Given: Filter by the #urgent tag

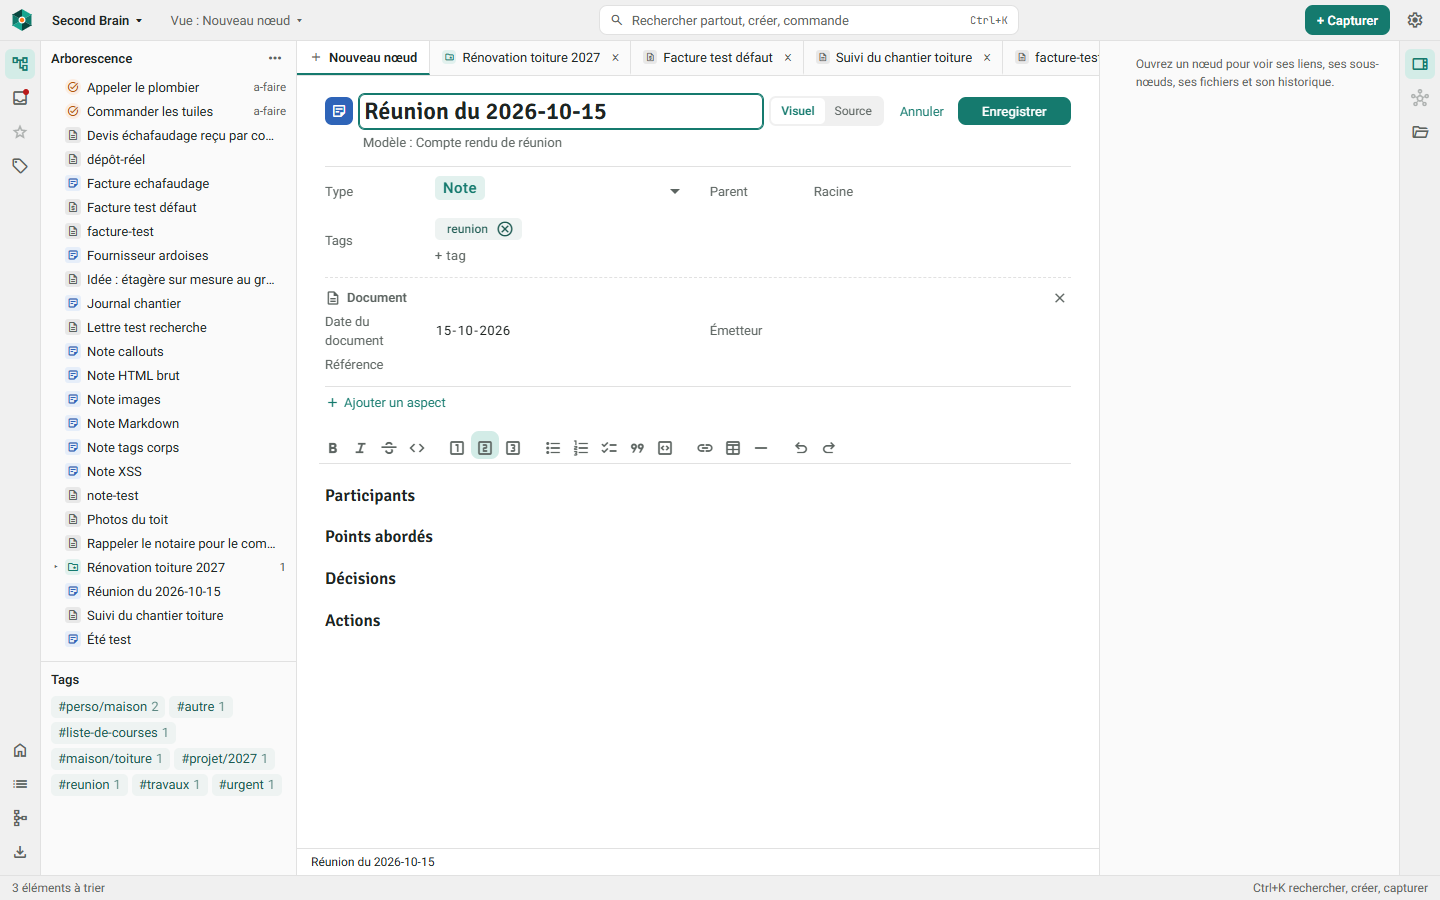Looking at the screenshot, I should (x=247, y=785).
